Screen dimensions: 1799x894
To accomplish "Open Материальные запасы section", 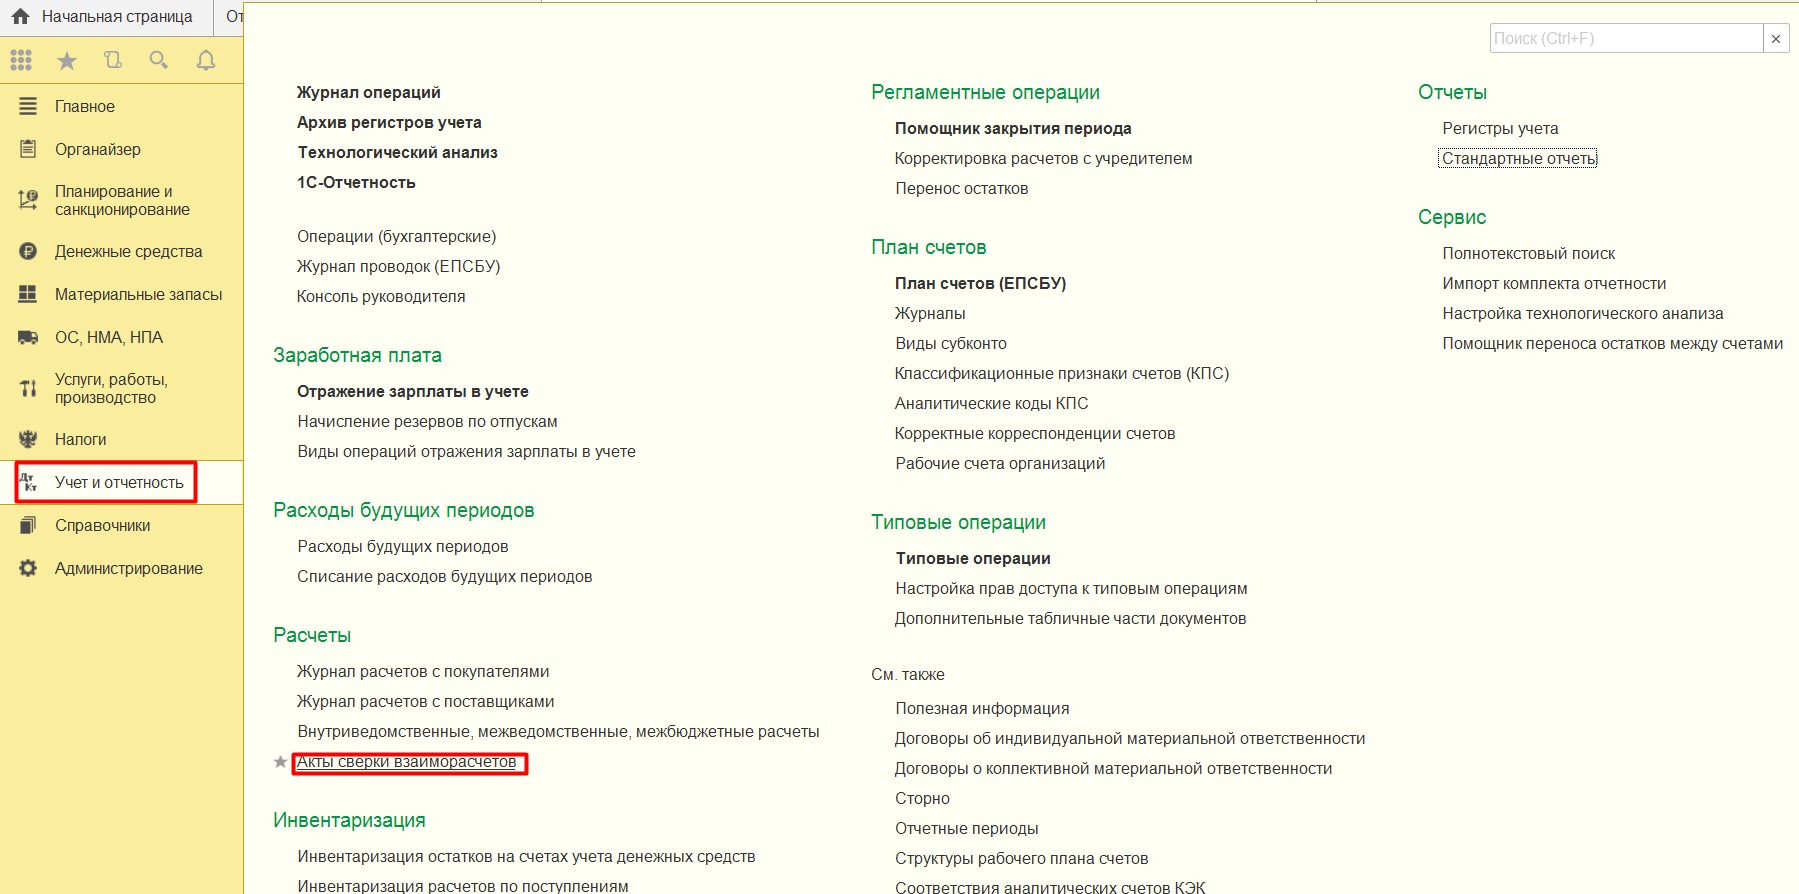I will [x=138, y=294].
